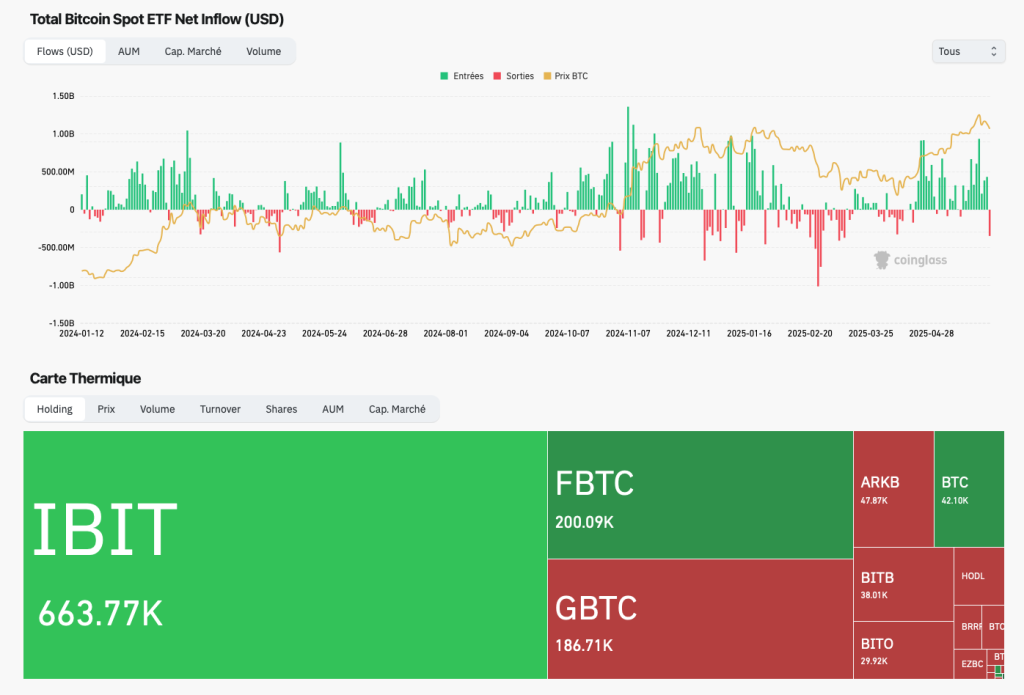Click the GBTC heatmap tile
Image resolution: width=1024 pixels, height=695 pixels.
700,619
